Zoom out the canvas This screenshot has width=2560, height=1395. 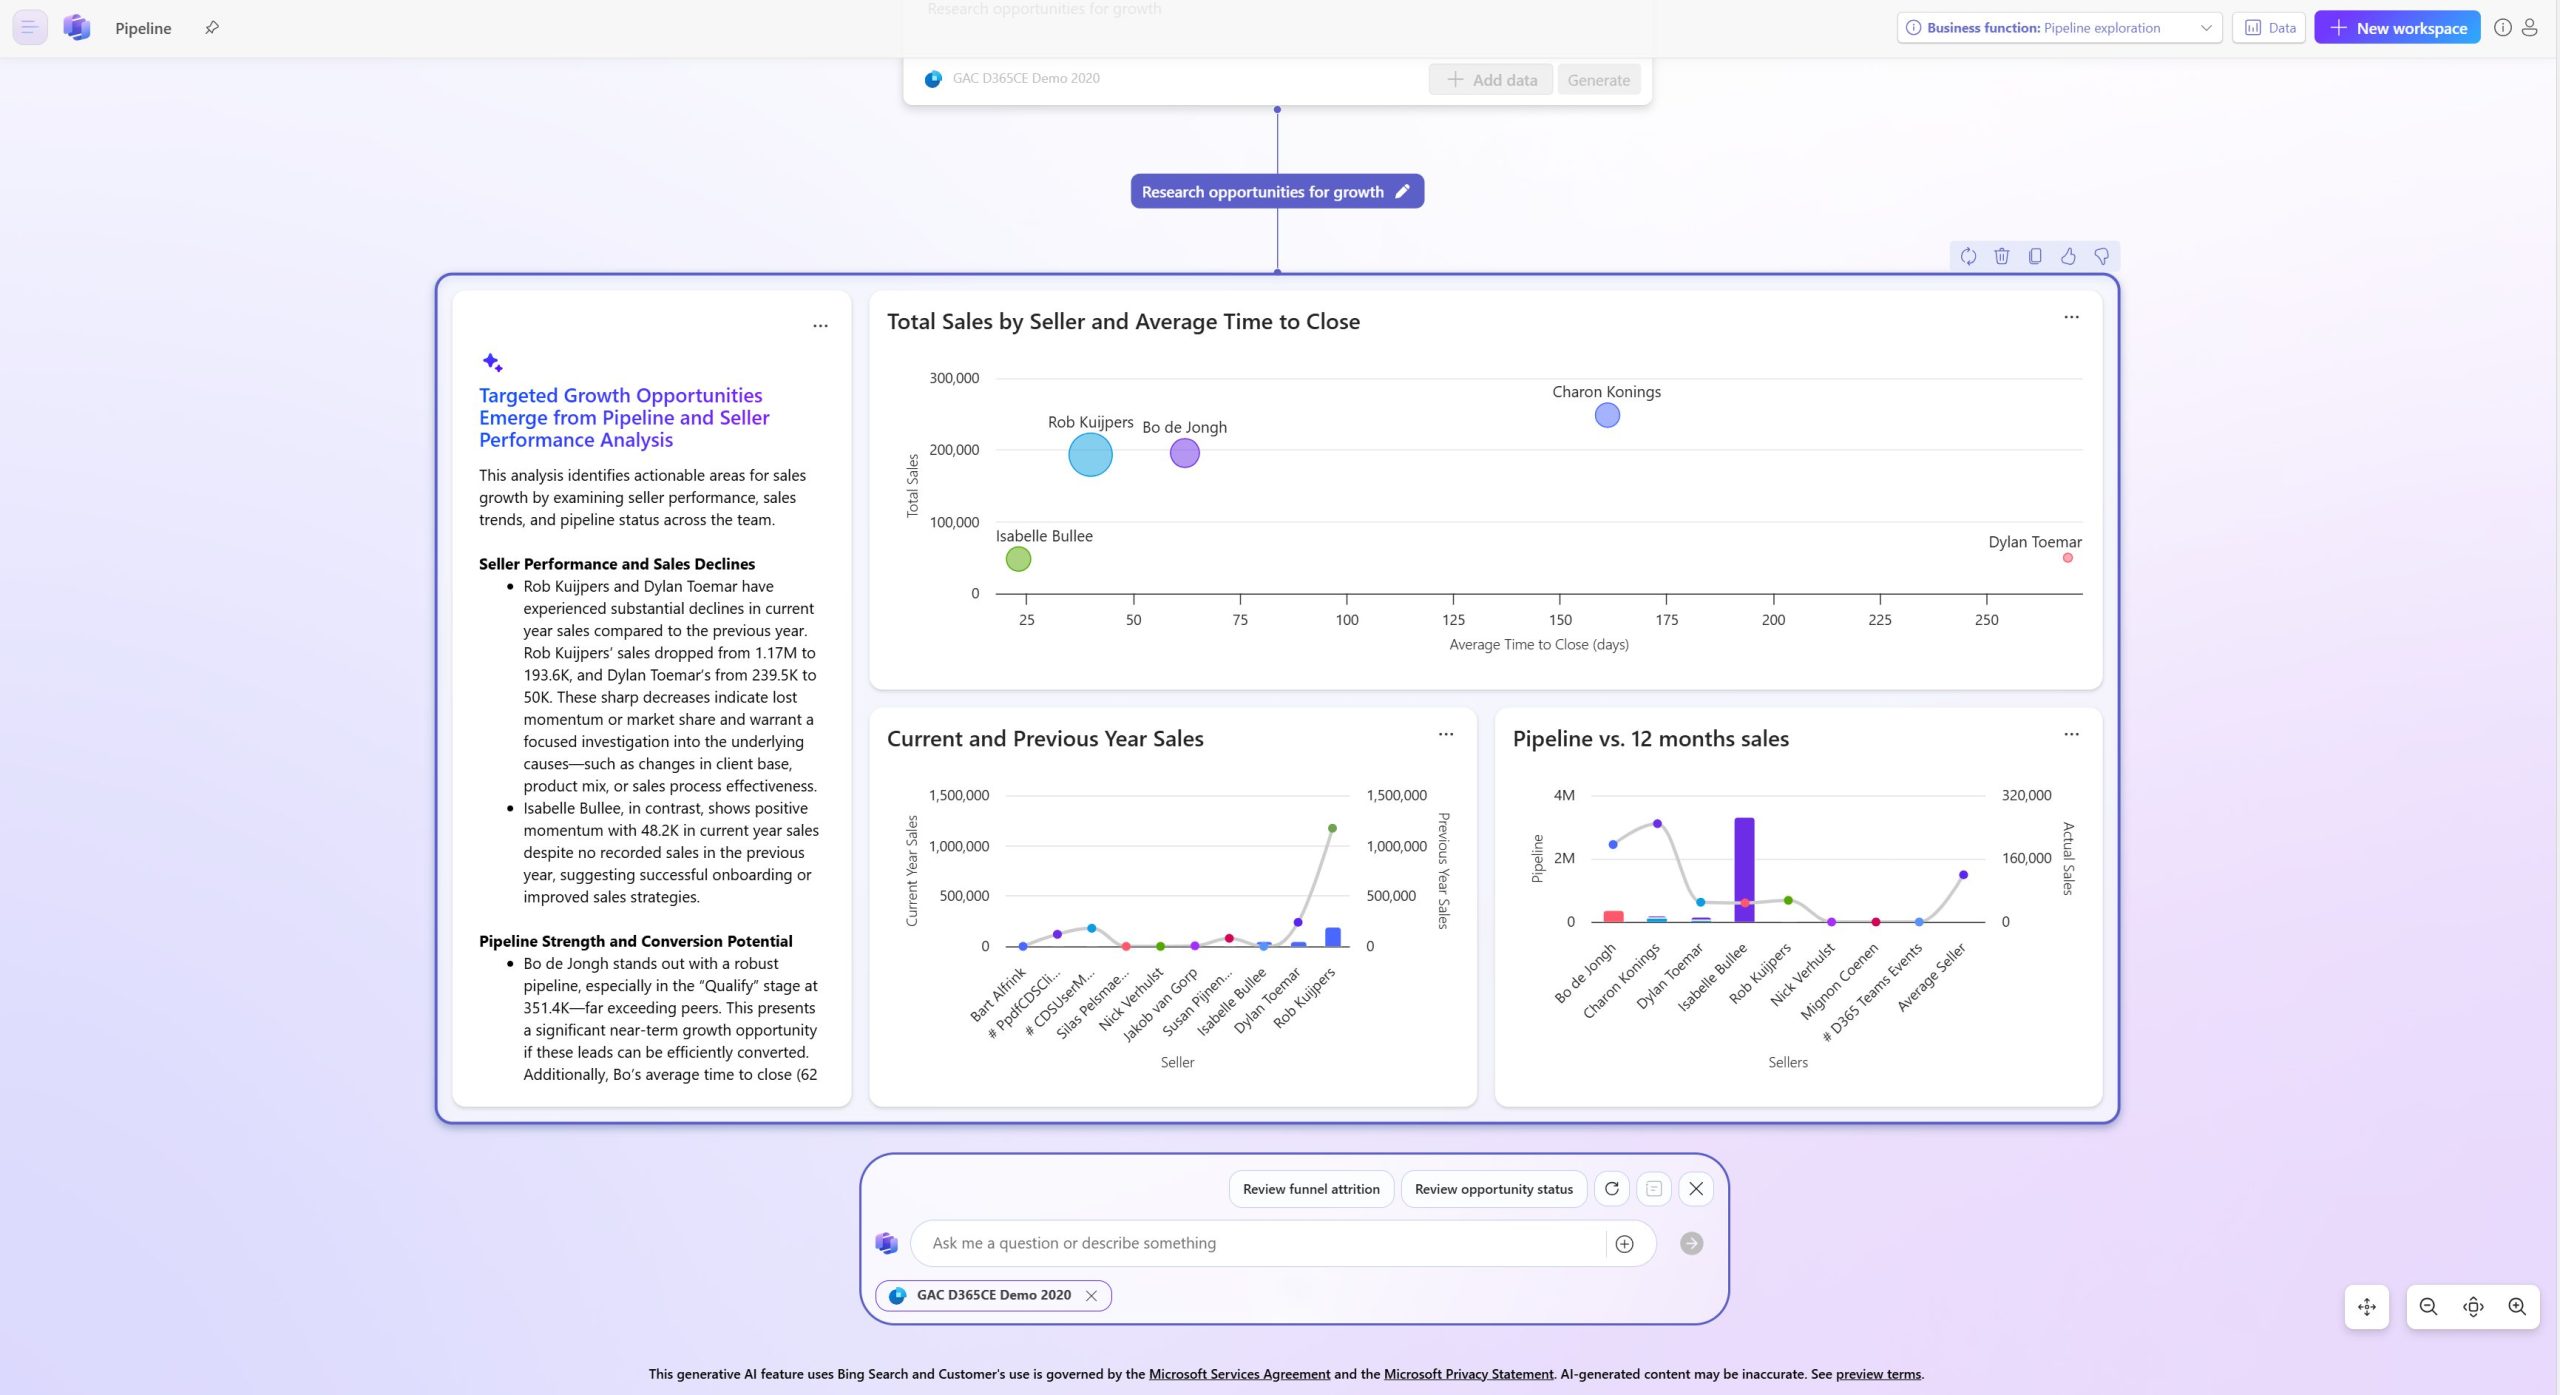click(x=2428, y=1307)
